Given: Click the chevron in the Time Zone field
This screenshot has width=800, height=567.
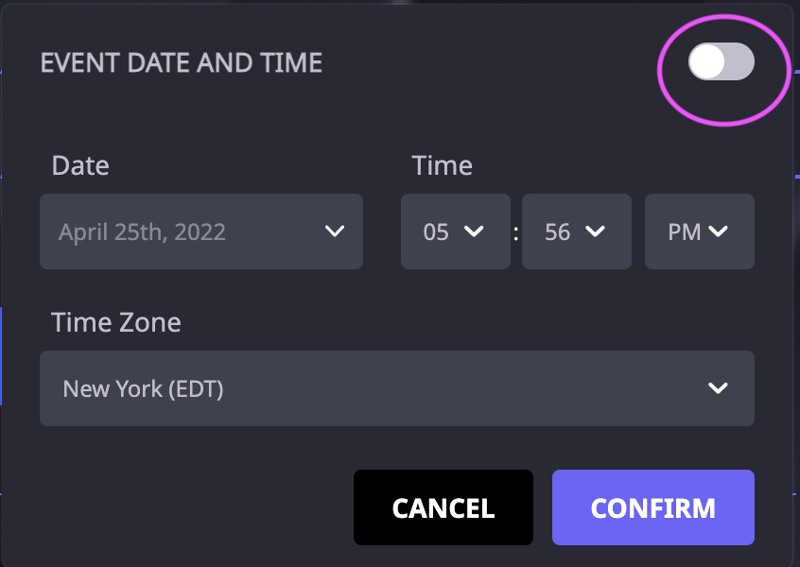Looking at the screenshot, I should tap(717, 388).
